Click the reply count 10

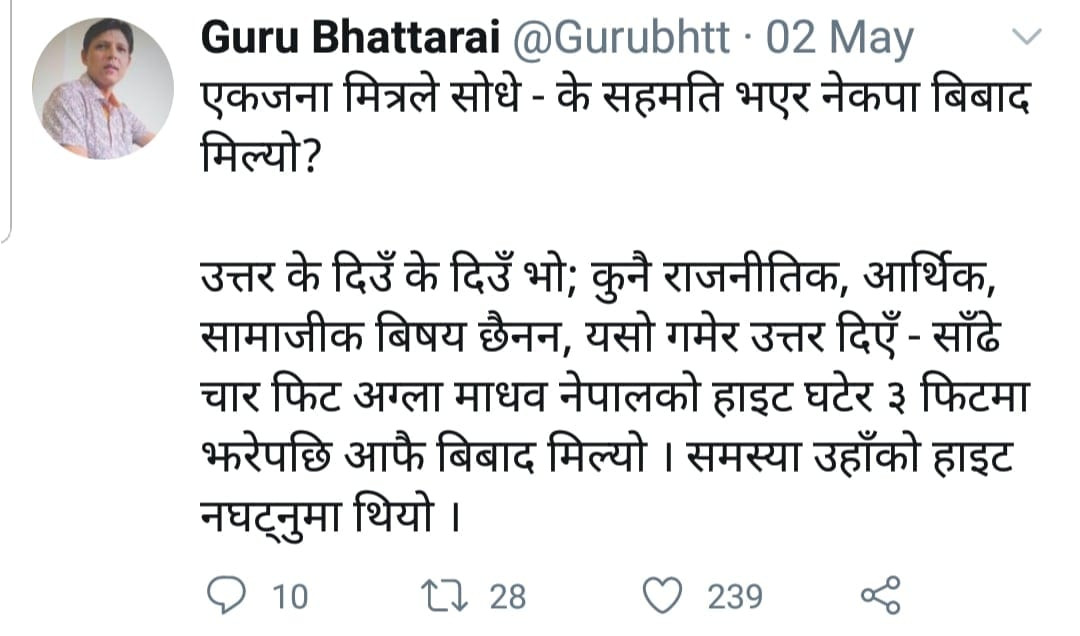289,597
